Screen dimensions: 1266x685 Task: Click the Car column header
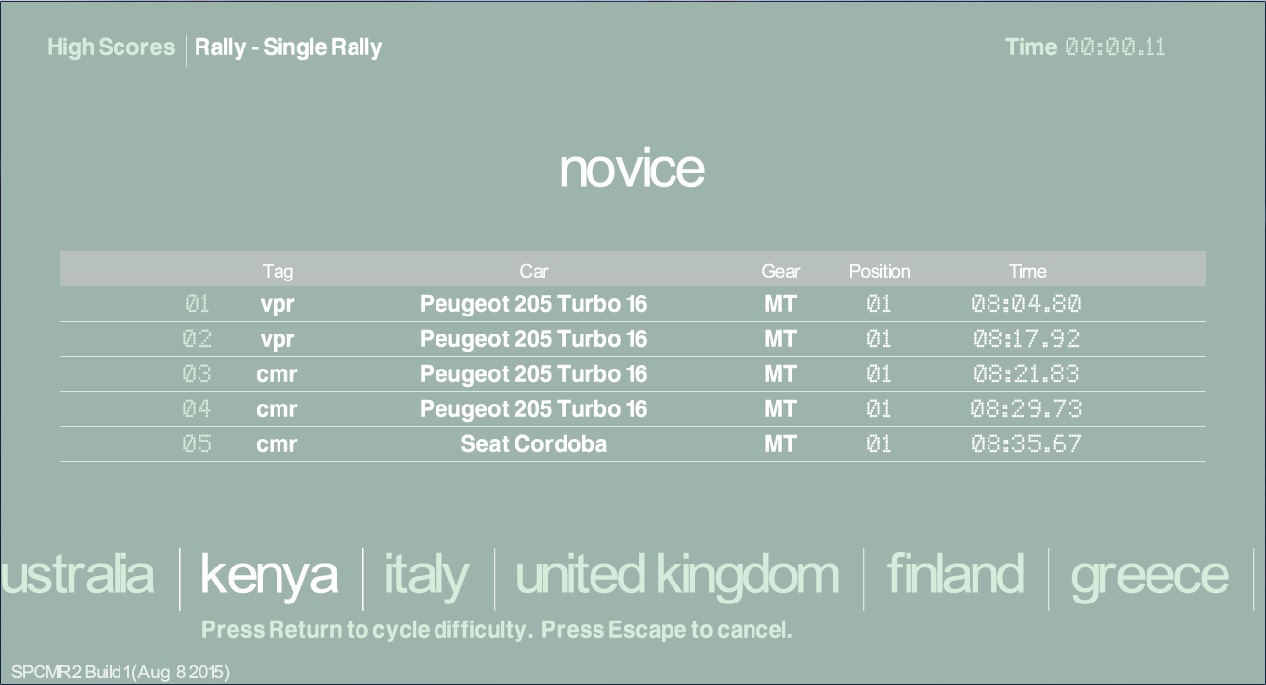coord(533,271)
